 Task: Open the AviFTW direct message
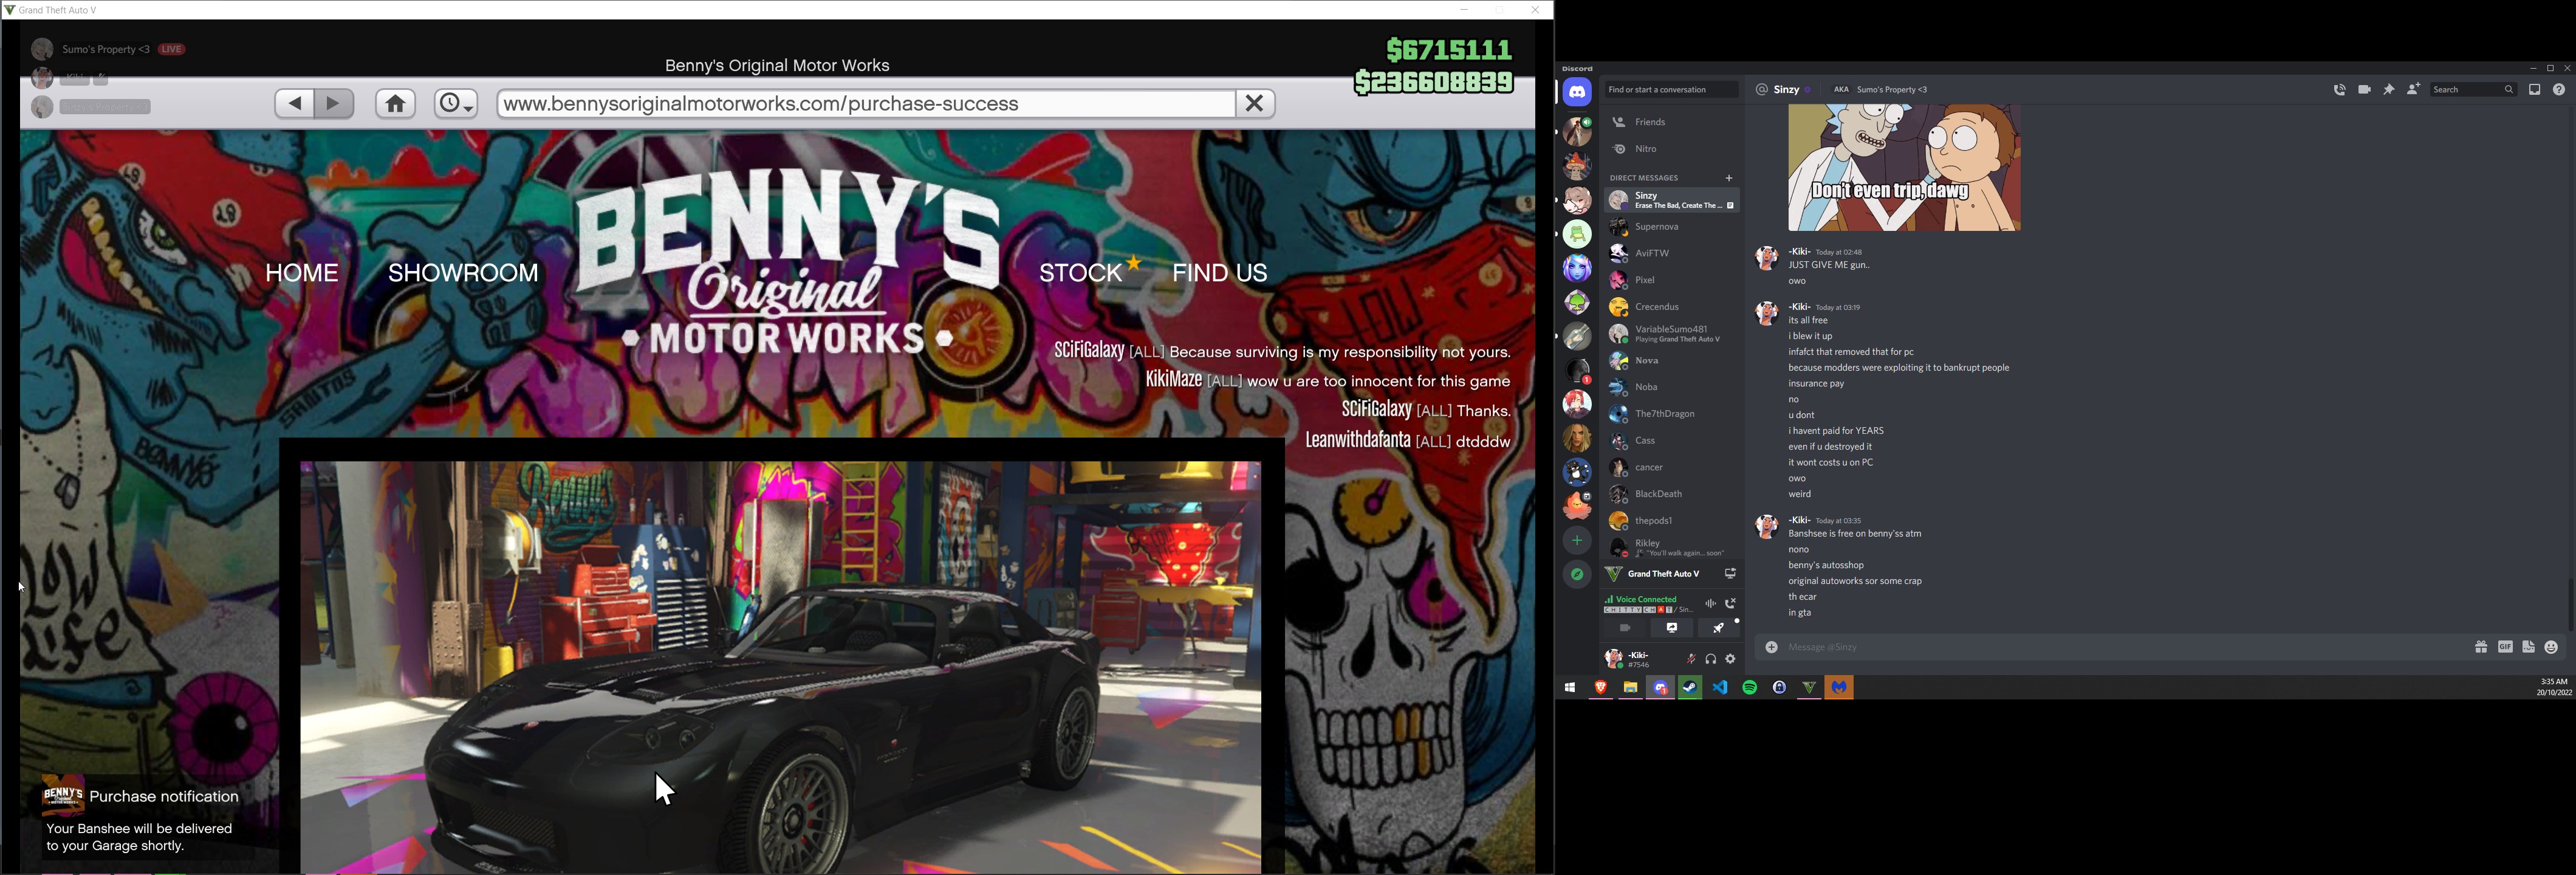[1671, 254]
